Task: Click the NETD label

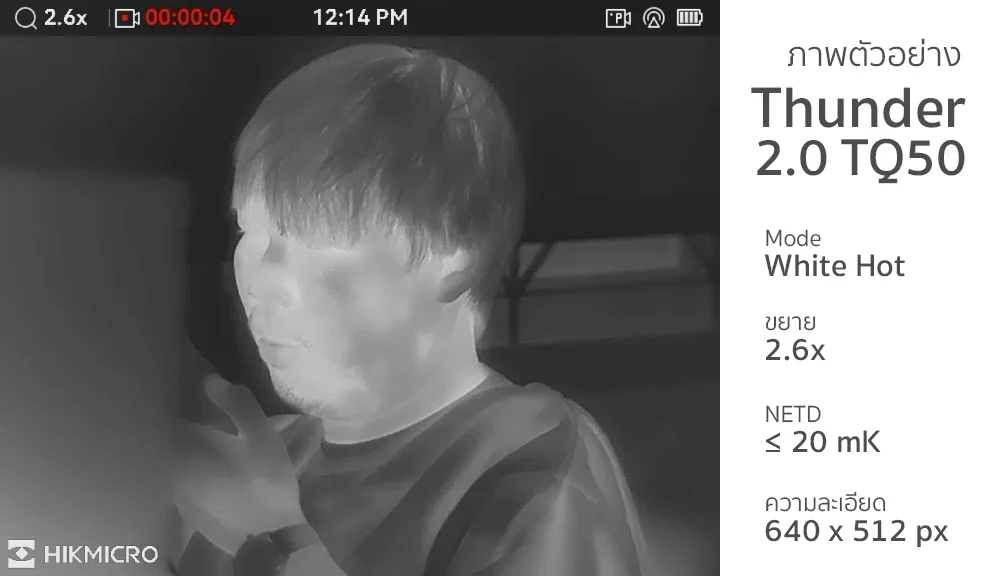Action: 793,415
